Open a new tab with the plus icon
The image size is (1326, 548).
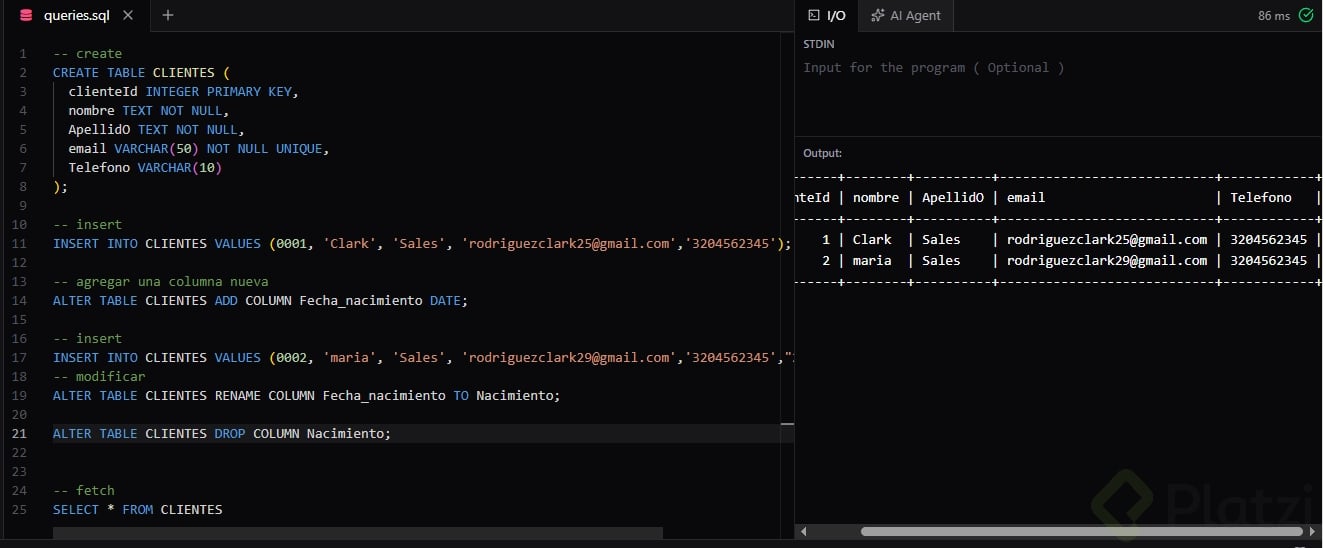[167, 15]
